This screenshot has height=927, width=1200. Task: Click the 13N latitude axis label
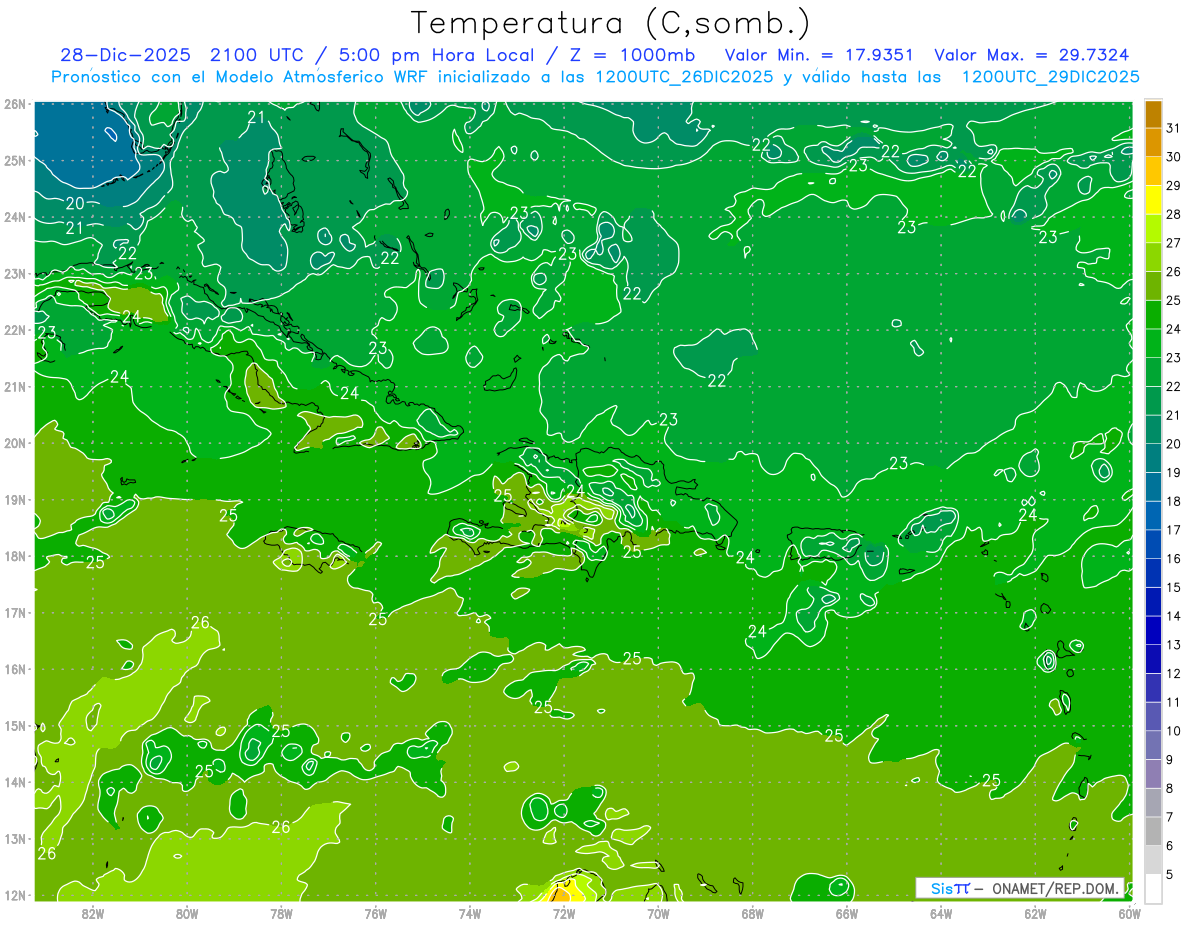pos(15,839)
